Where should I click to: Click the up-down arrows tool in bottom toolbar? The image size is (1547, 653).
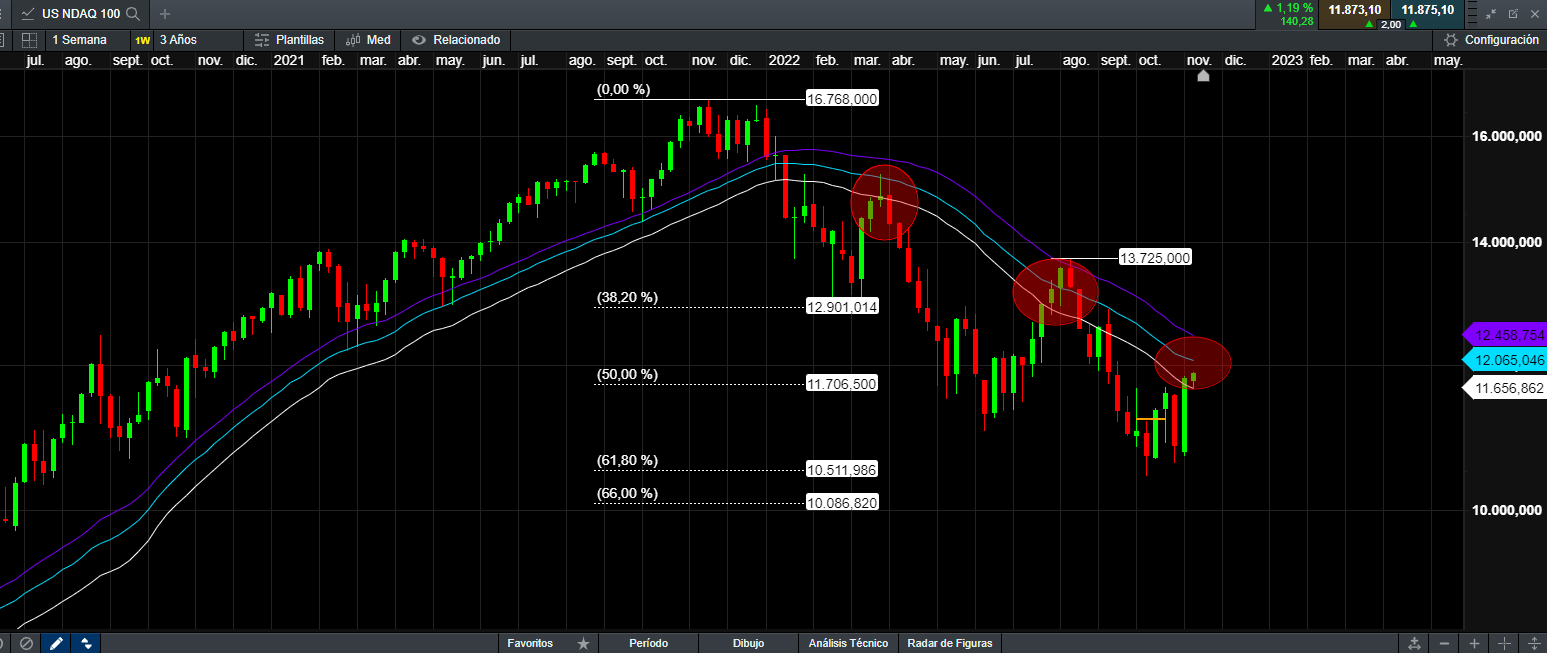(x=87, y=643)
